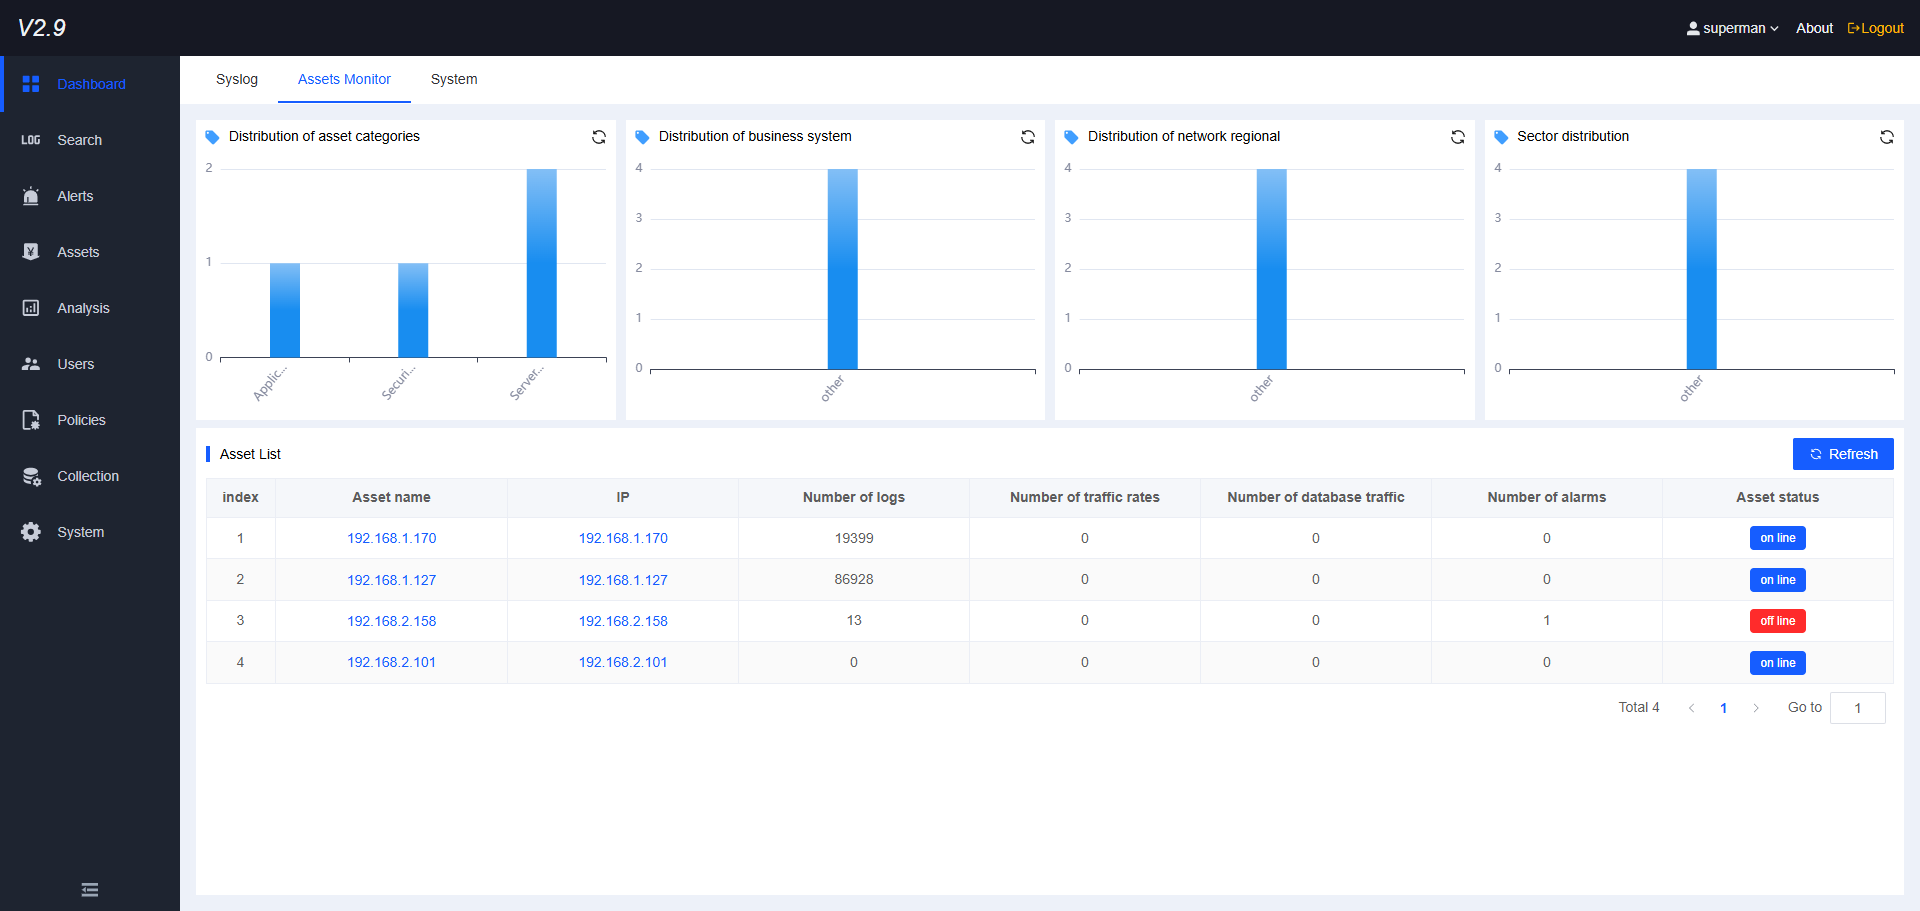The width and height of the screenshot is (1920, 911).
Task: Click the Collection database icon
Action: [31, 476]
